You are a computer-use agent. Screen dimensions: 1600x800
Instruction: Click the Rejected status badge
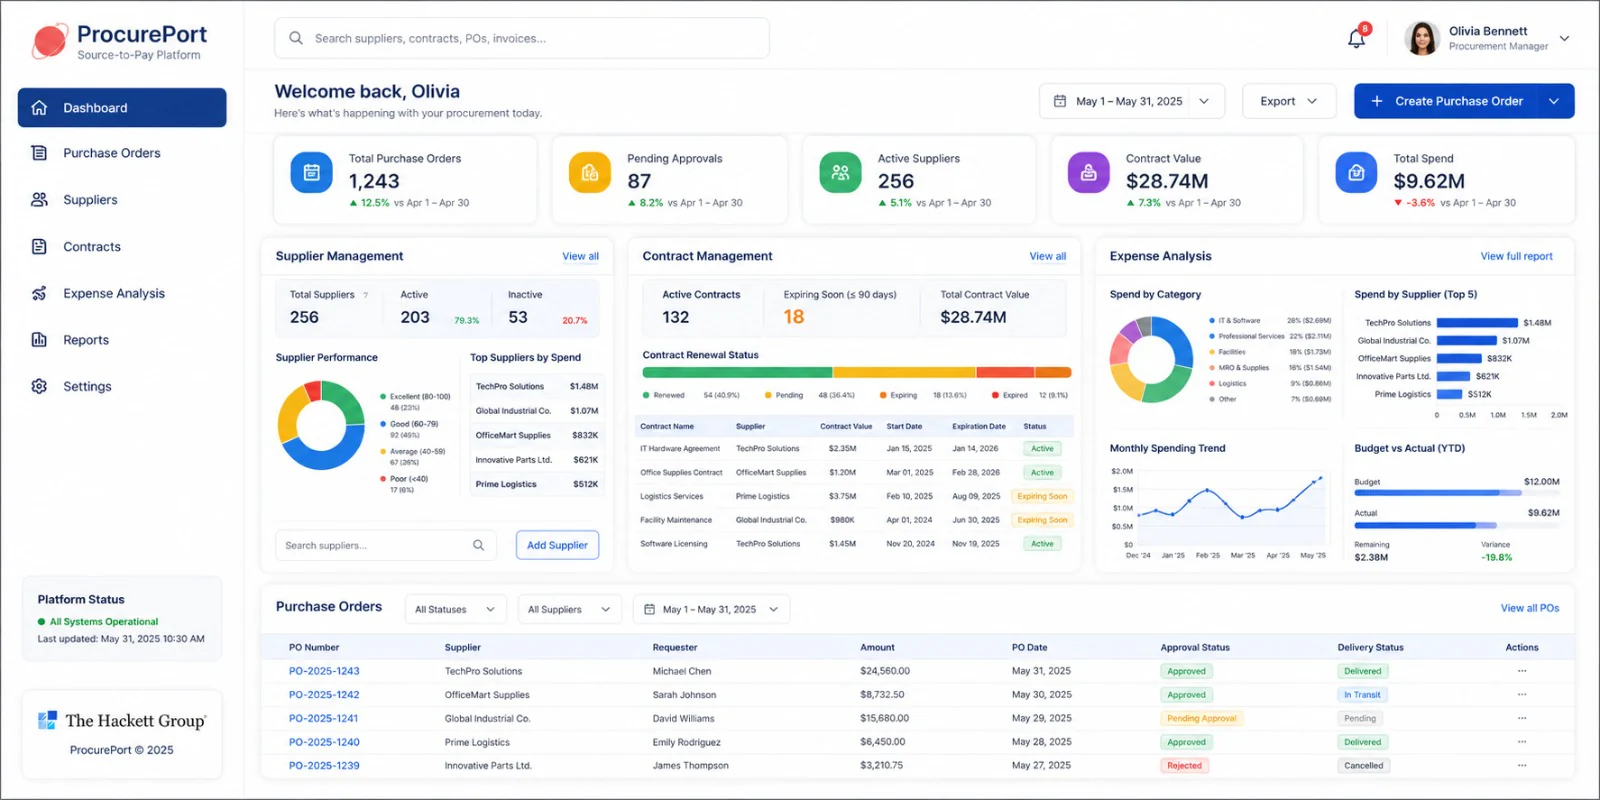pos(1184,765)
